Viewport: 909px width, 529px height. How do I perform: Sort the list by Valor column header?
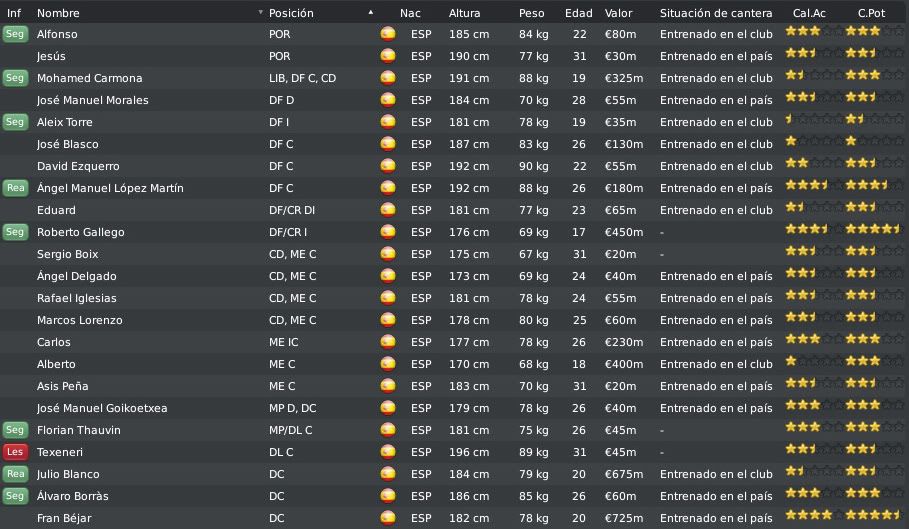(619, 13)
